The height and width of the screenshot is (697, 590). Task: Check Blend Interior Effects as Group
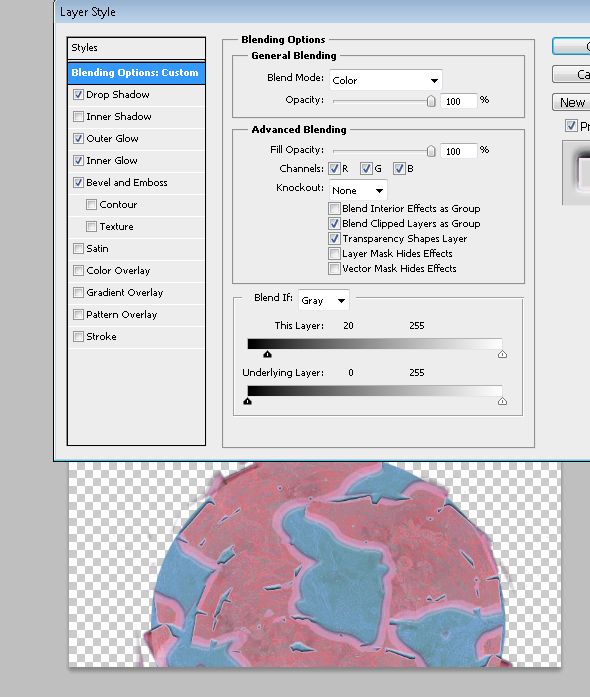[334, 208]
